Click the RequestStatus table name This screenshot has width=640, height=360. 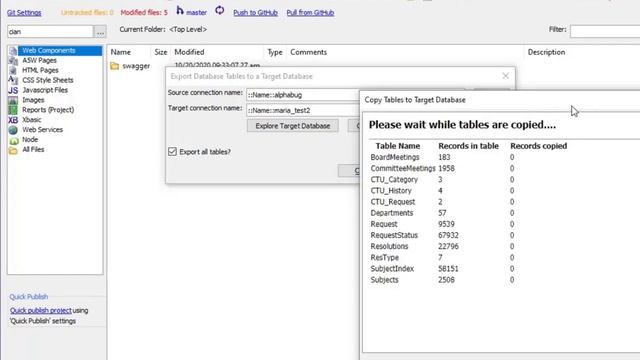(394, 235)
